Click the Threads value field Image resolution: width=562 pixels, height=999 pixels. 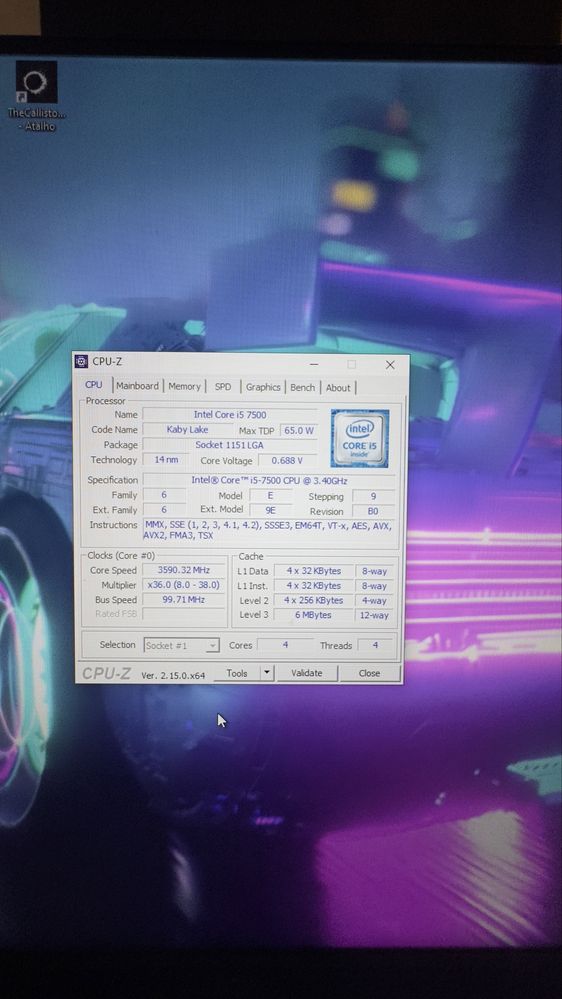[375, 645]
